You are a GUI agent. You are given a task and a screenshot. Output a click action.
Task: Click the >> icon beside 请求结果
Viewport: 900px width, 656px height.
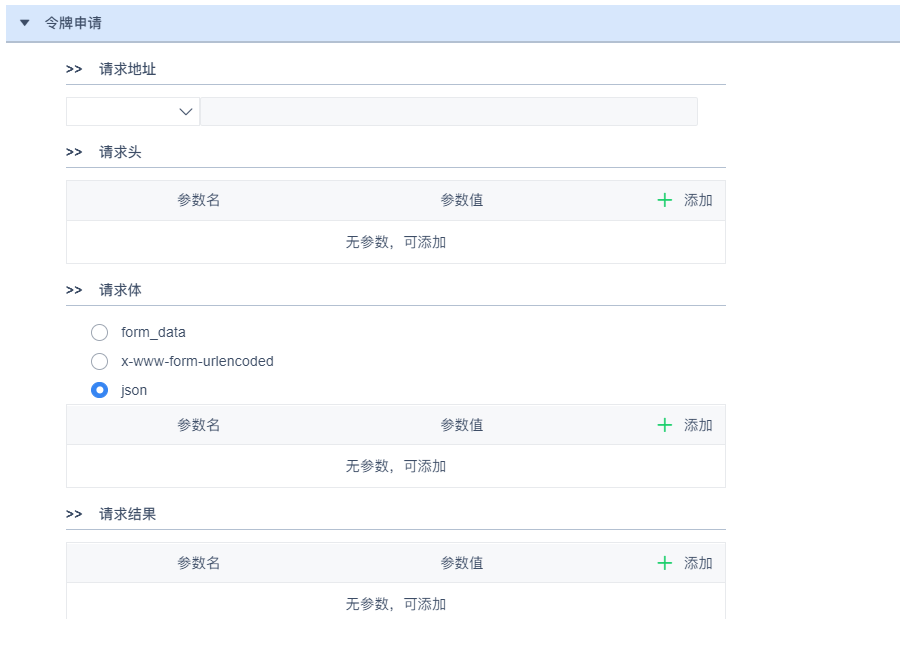coord(74,514)
